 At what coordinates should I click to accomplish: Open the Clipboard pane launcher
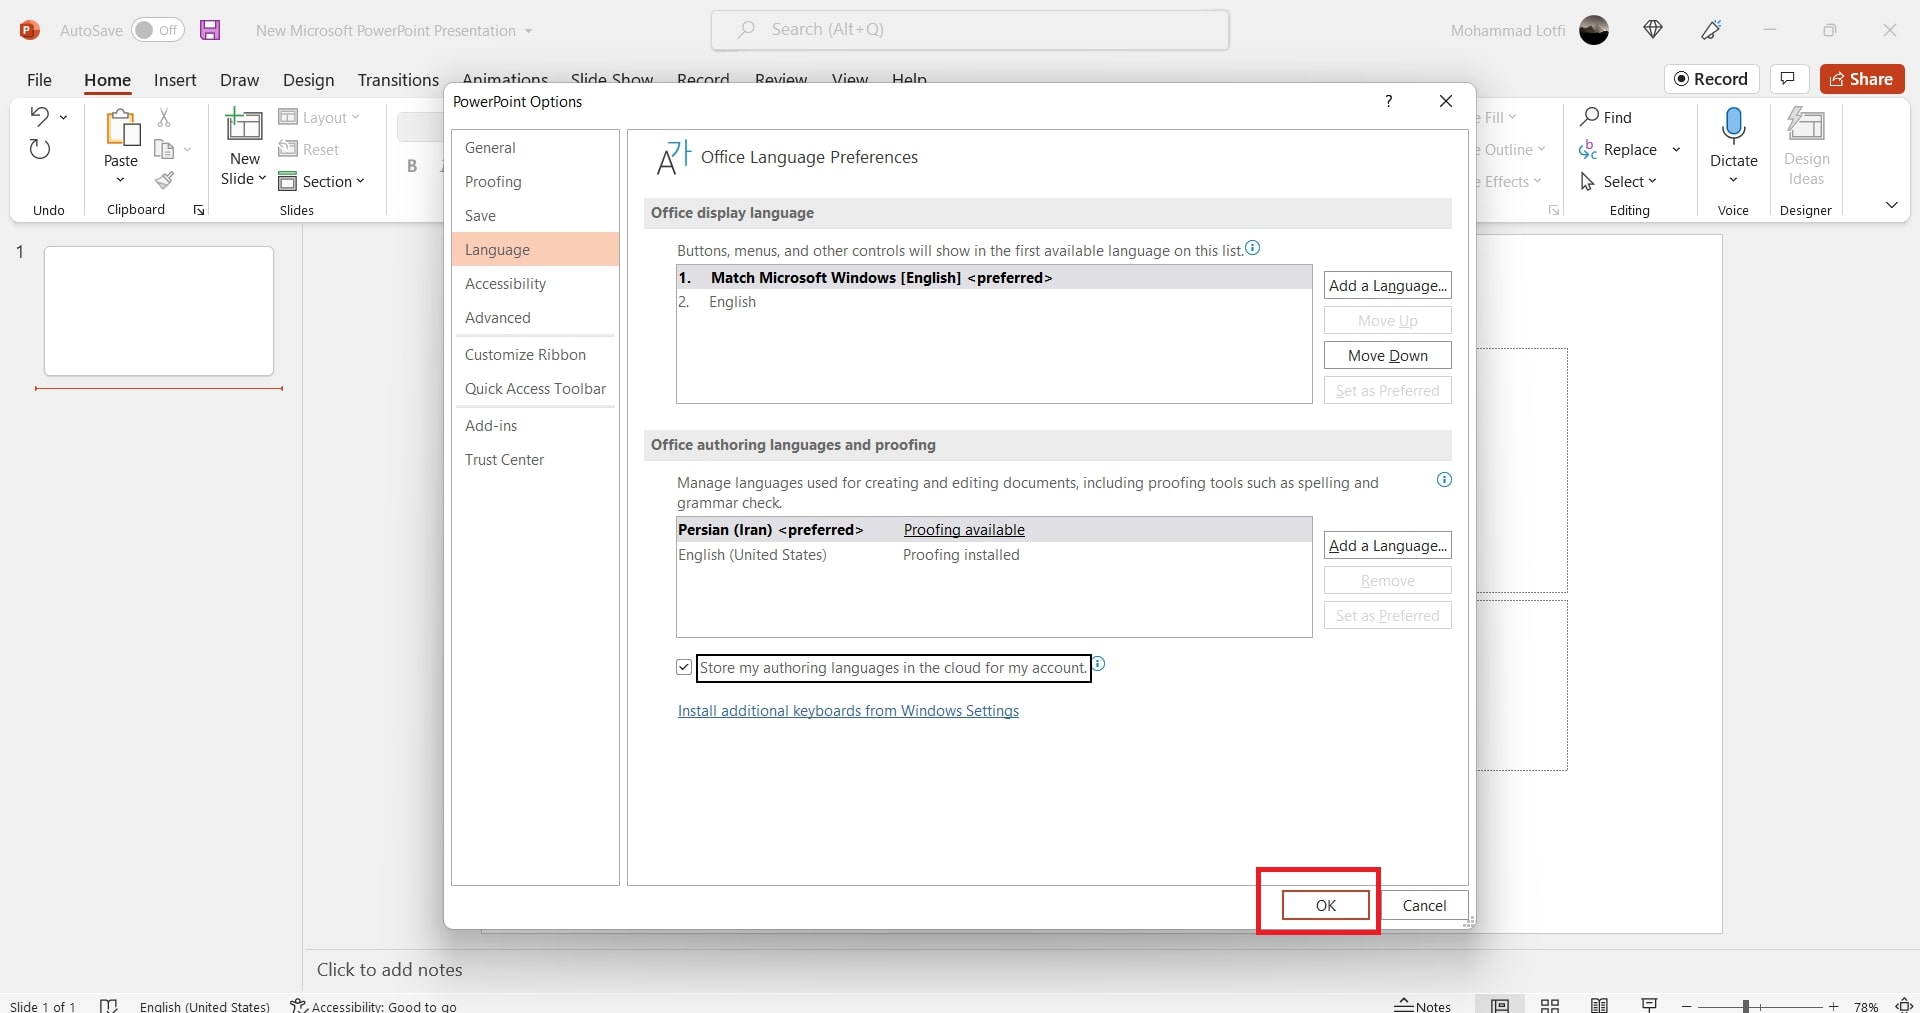(x=199, y=210)
